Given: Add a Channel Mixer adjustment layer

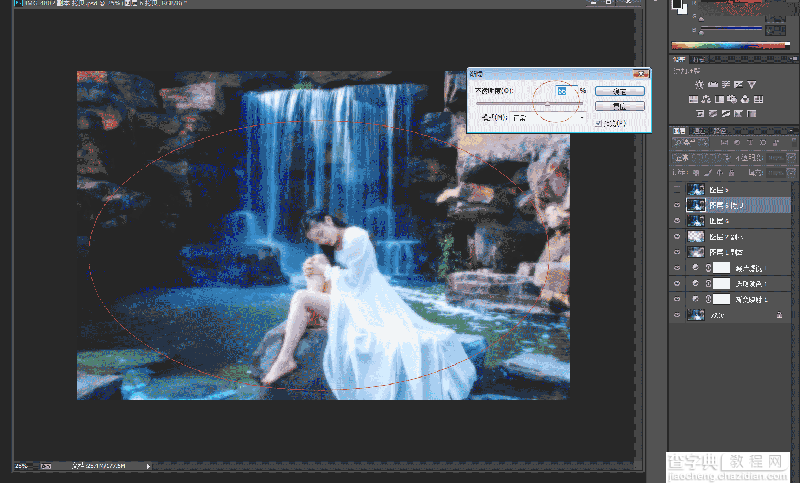Looking at the screenshot, I should [x=745, y=99].
